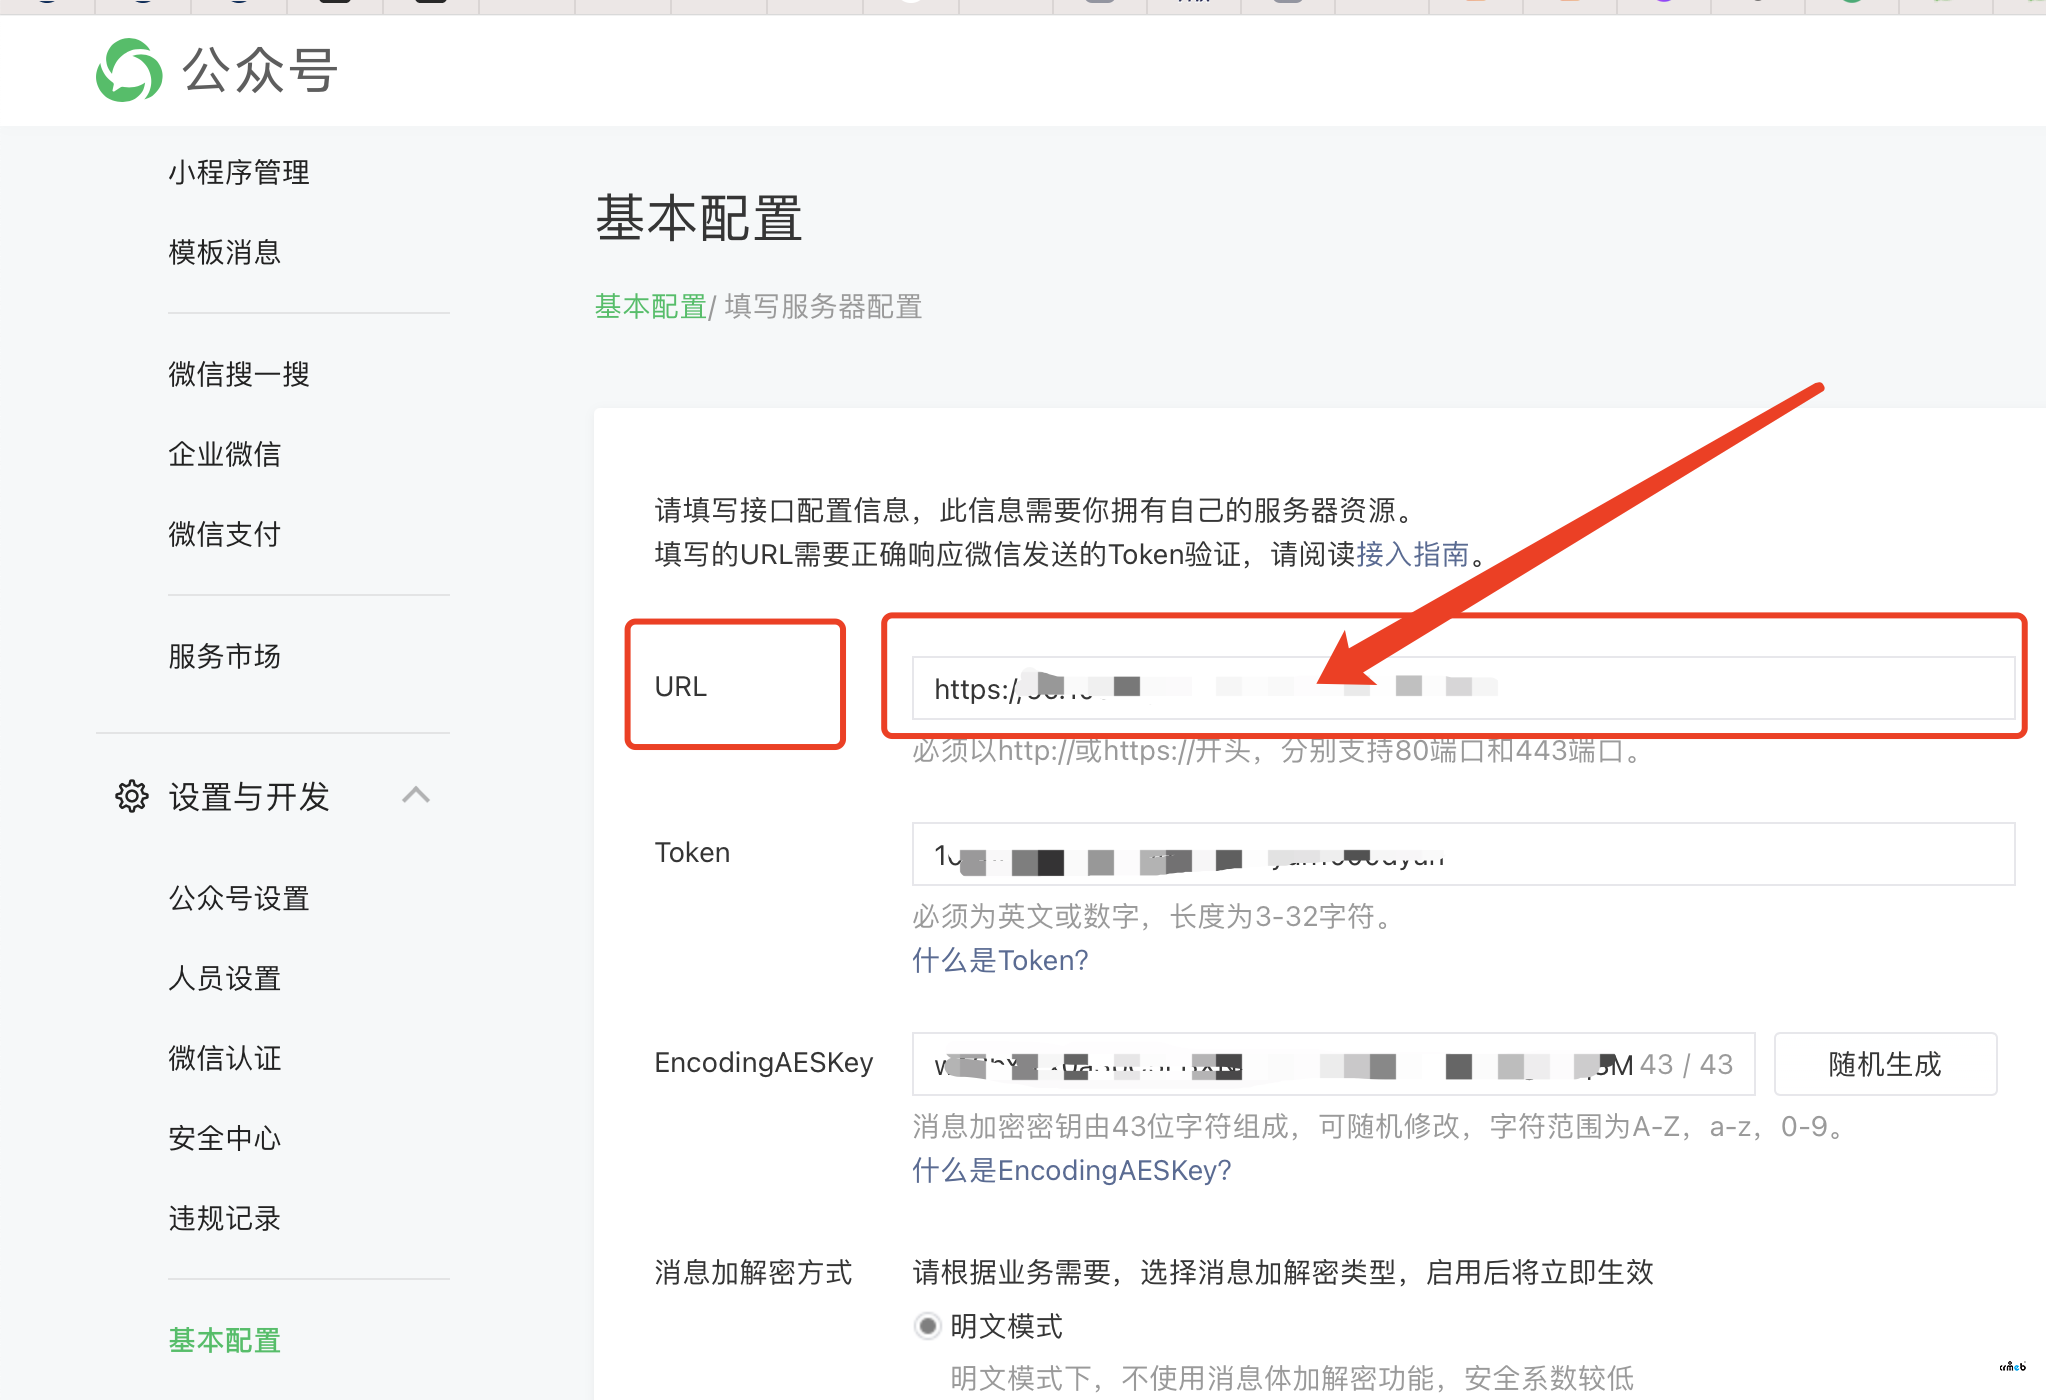Open 模板消息 in the sidebar
This screenshot has height=1400, width=2046.
coord(225,252)
